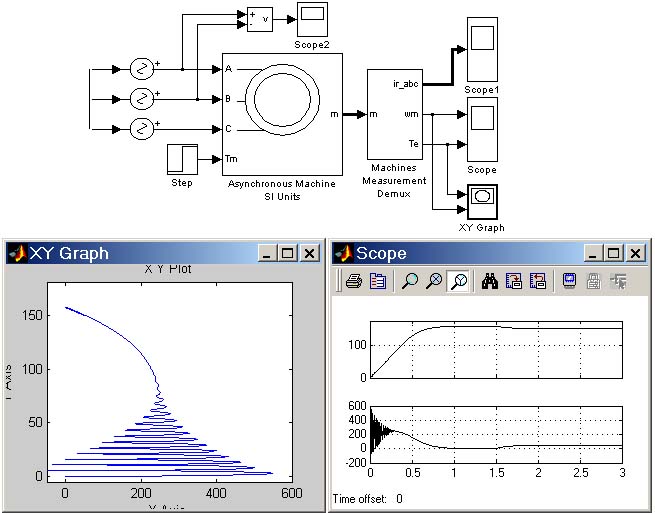
Task: Toggle the Floating scope icon
Action: (x=569, y=281)
